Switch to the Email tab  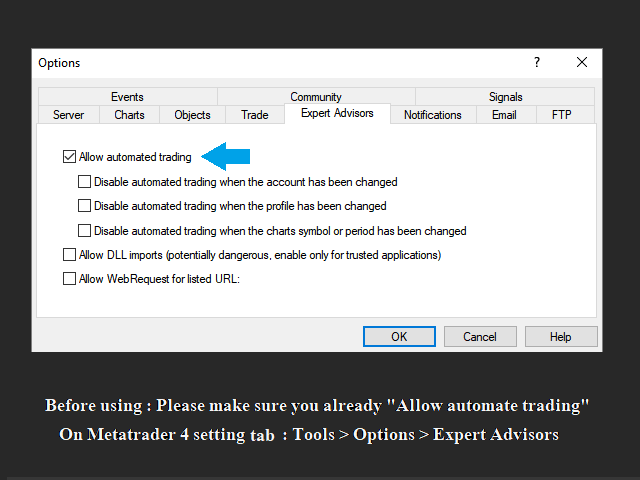click(x=504, y=115)
